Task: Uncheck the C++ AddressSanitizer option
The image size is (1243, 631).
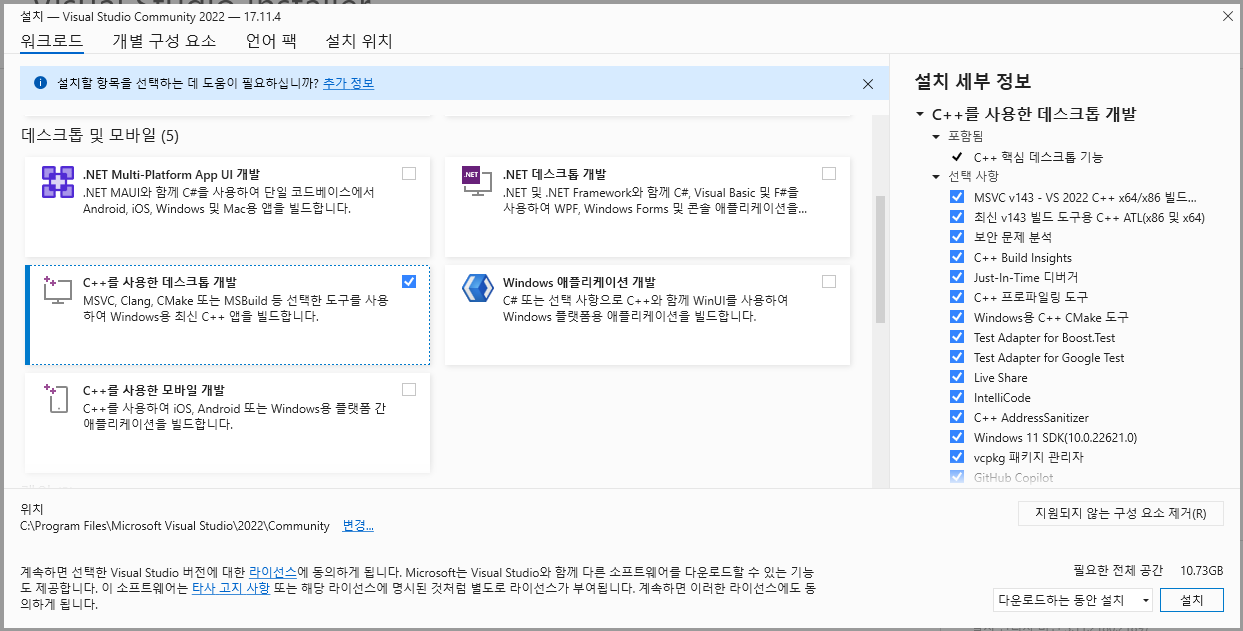Action: pyautogui.click(x=957, y=417)
